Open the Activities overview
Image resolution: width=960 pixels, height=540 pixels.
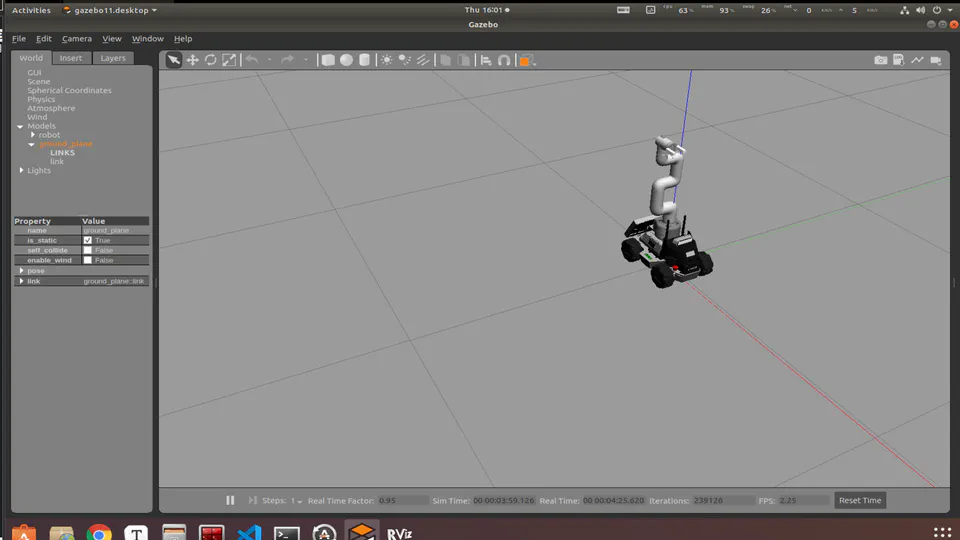(31, 10)
